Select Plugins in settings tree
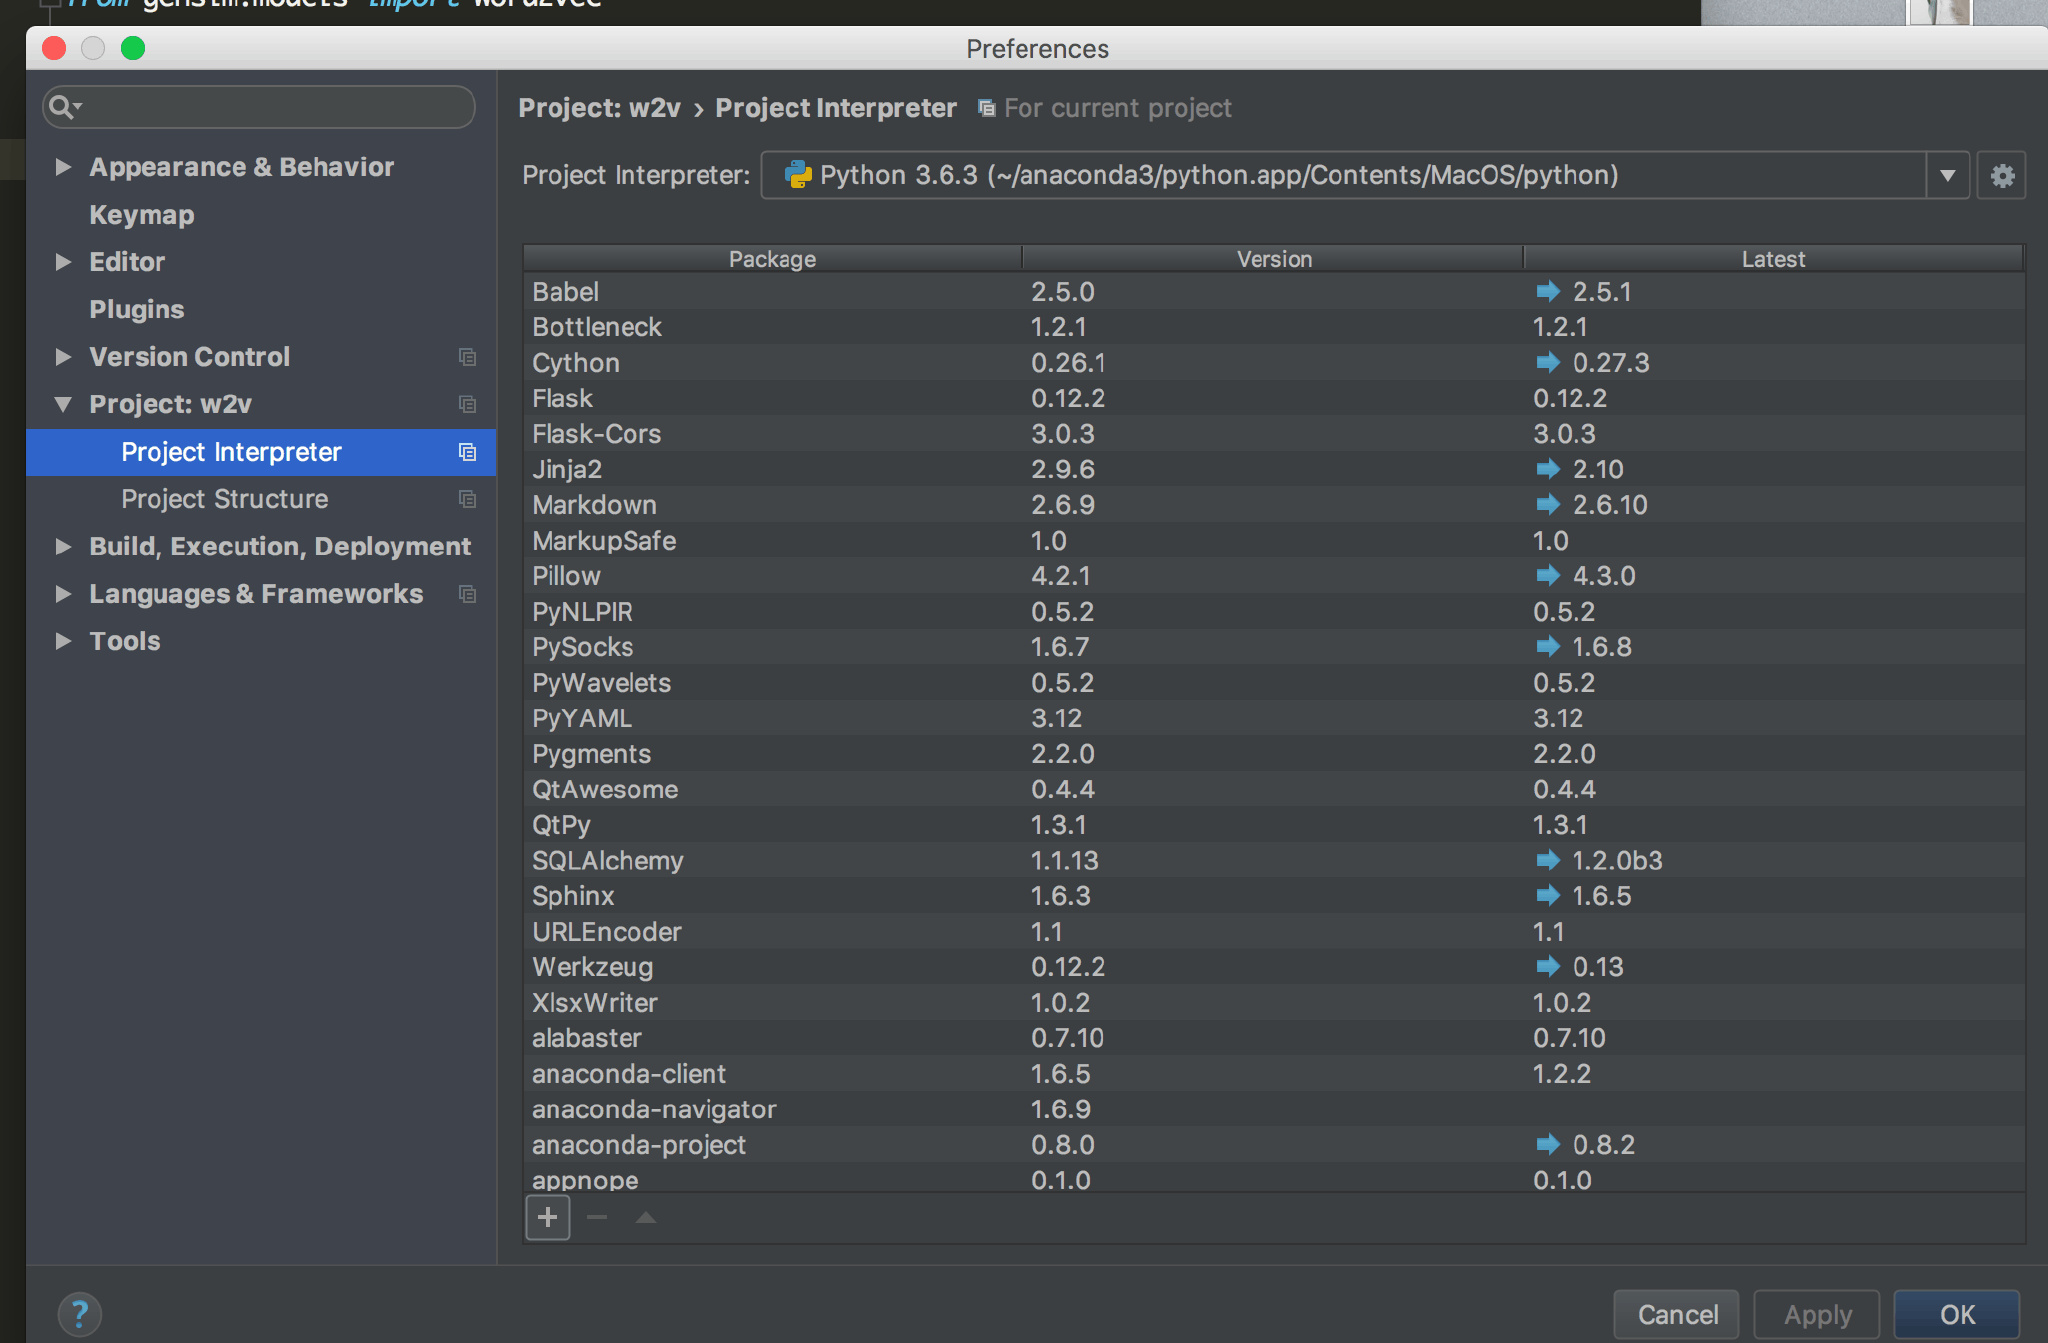This screenshot has width=2048, height=1343. click(x=137, y=310)
